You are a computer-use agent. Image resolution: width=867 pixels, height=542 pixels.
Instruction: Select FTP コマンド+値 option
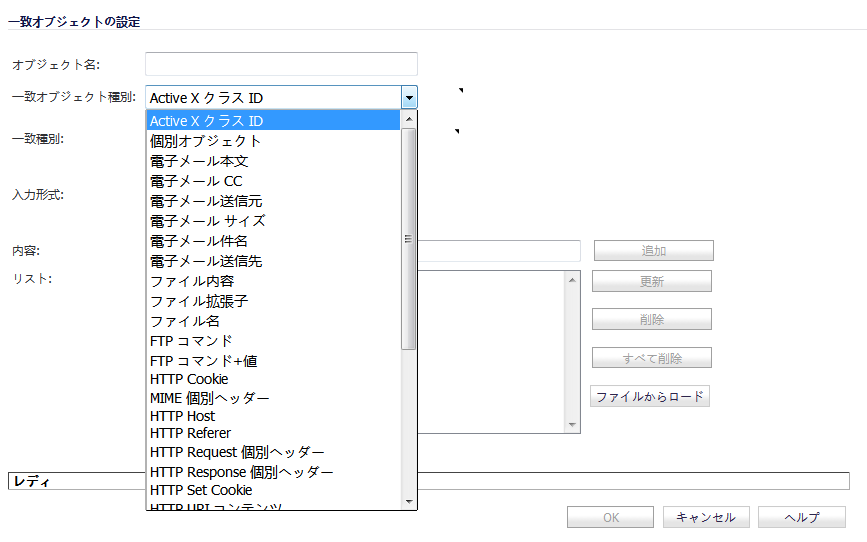pos(273,361)
